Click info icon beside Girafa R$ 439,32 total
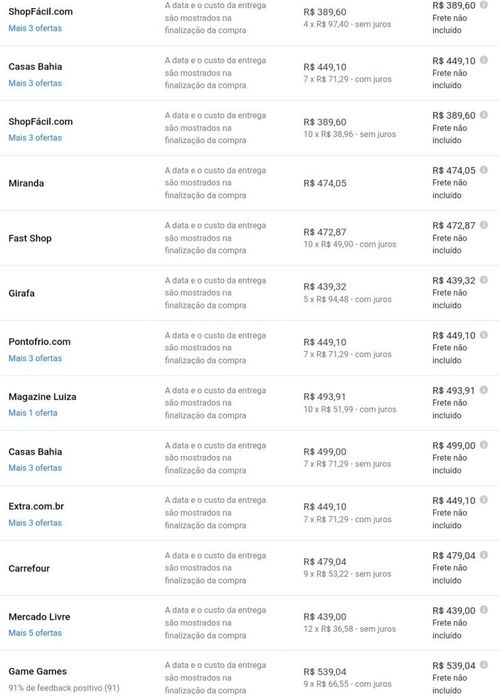 tap(484, 280)
